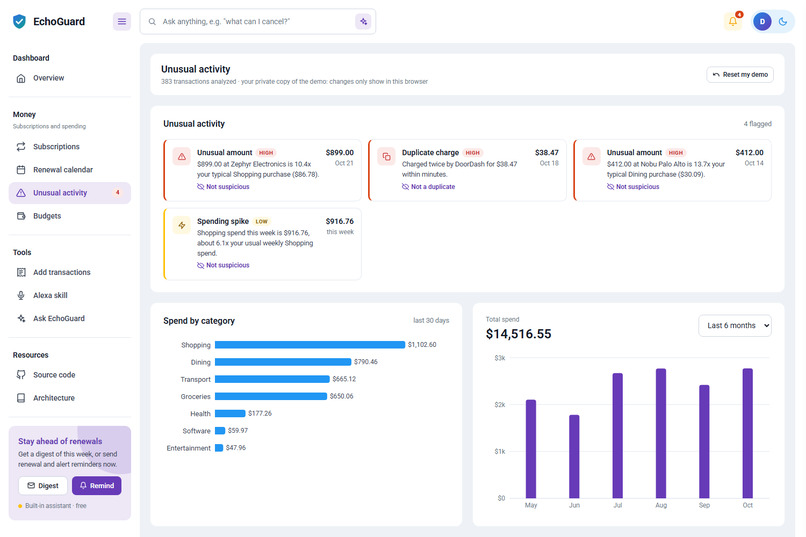
Task: Open the user avatar D menu
Action: pyautogui.click(x=762, y=22)
